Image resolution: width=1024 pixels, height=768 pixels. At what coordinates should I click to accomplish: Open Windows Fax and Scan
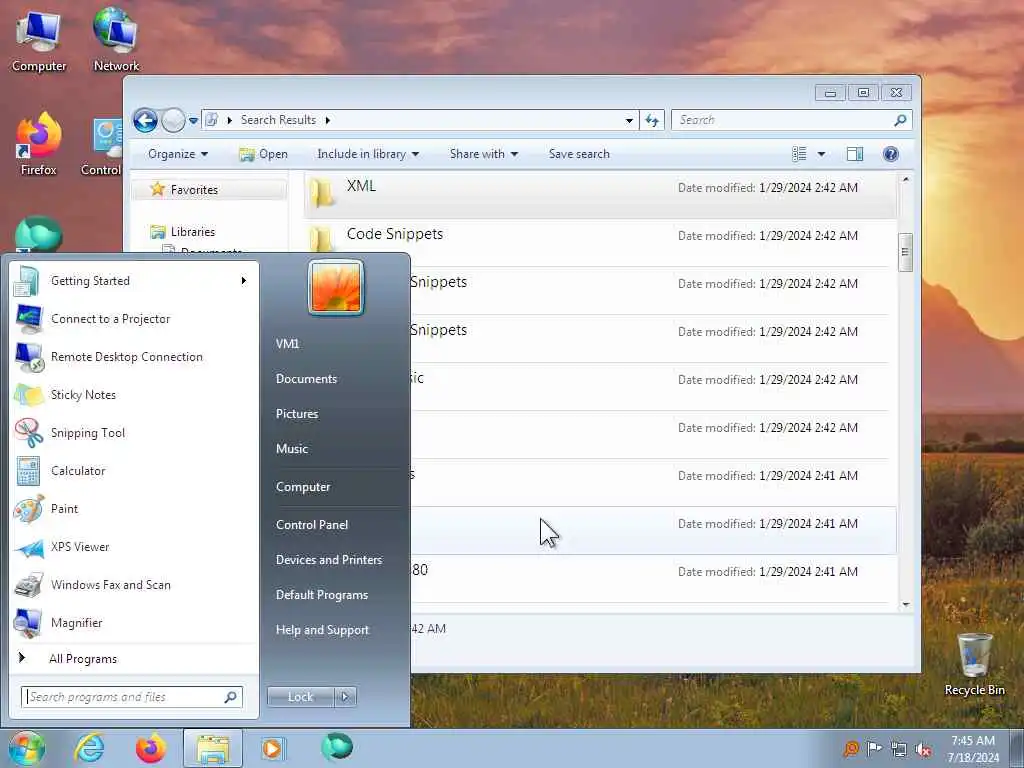pyautogui.click(x=134, y=584)
